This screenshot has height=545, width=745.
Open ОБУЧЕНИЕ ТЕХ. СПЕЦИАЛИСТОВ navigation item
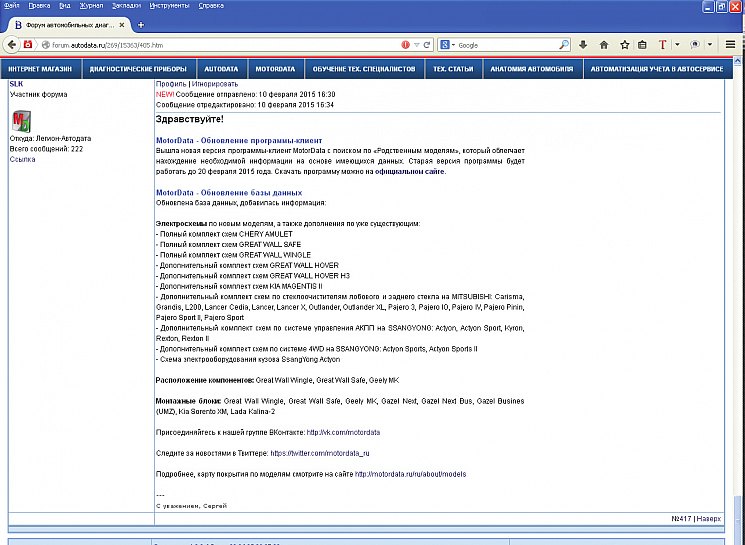point(364,69)
